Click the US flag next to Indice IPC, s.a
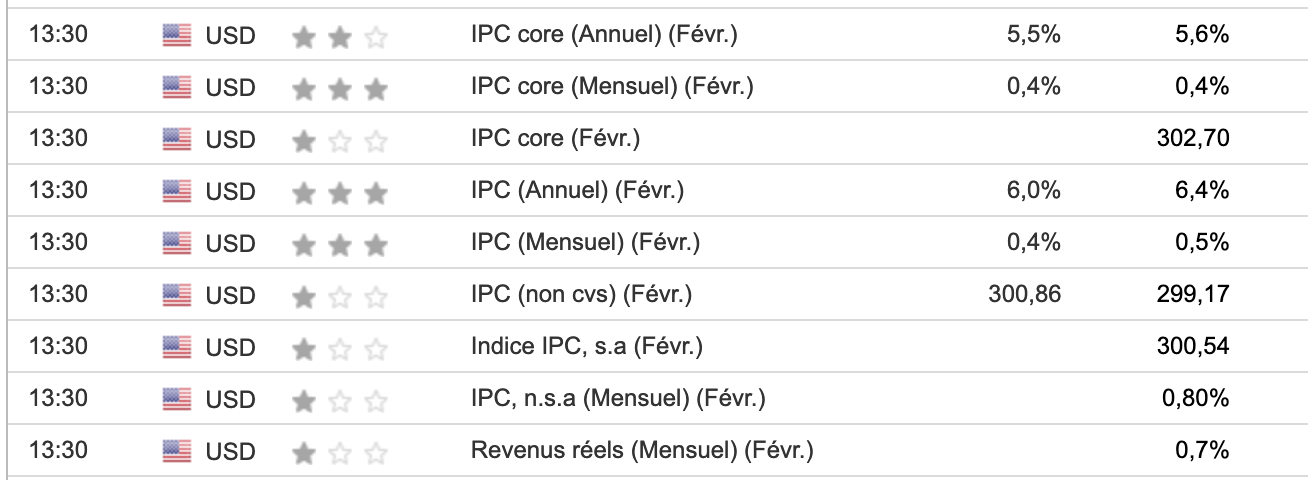This screenshot has width=1308, height=480. click(x=176, y=347)
